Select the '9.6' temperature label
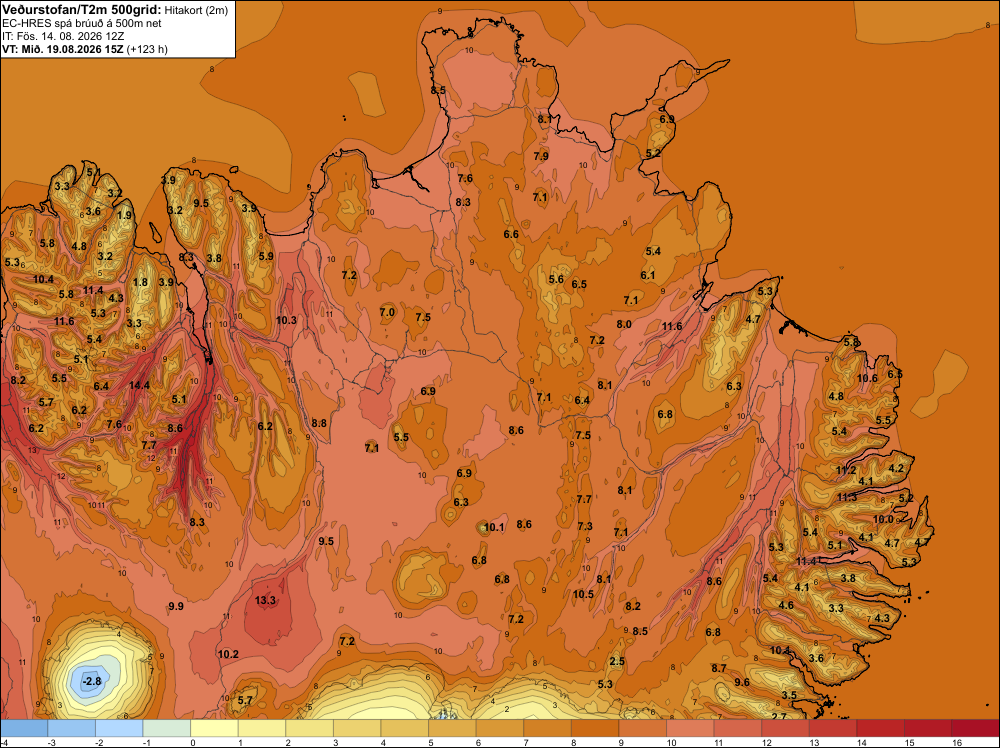The image size is (1000, 748). pos(742,682)
